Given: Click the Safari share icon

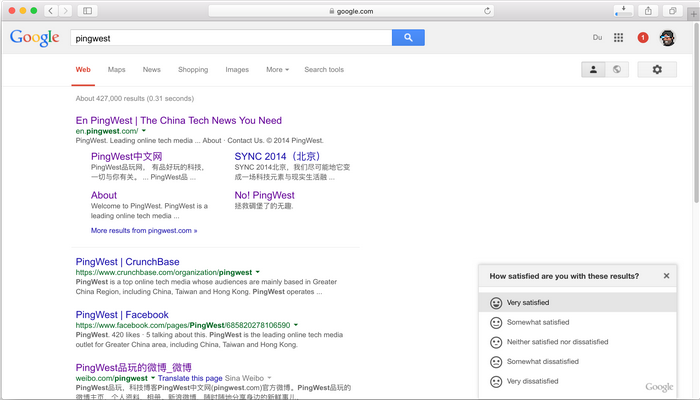Looking at the screenshot, I should pyautogui.click(x=648, y=11).
